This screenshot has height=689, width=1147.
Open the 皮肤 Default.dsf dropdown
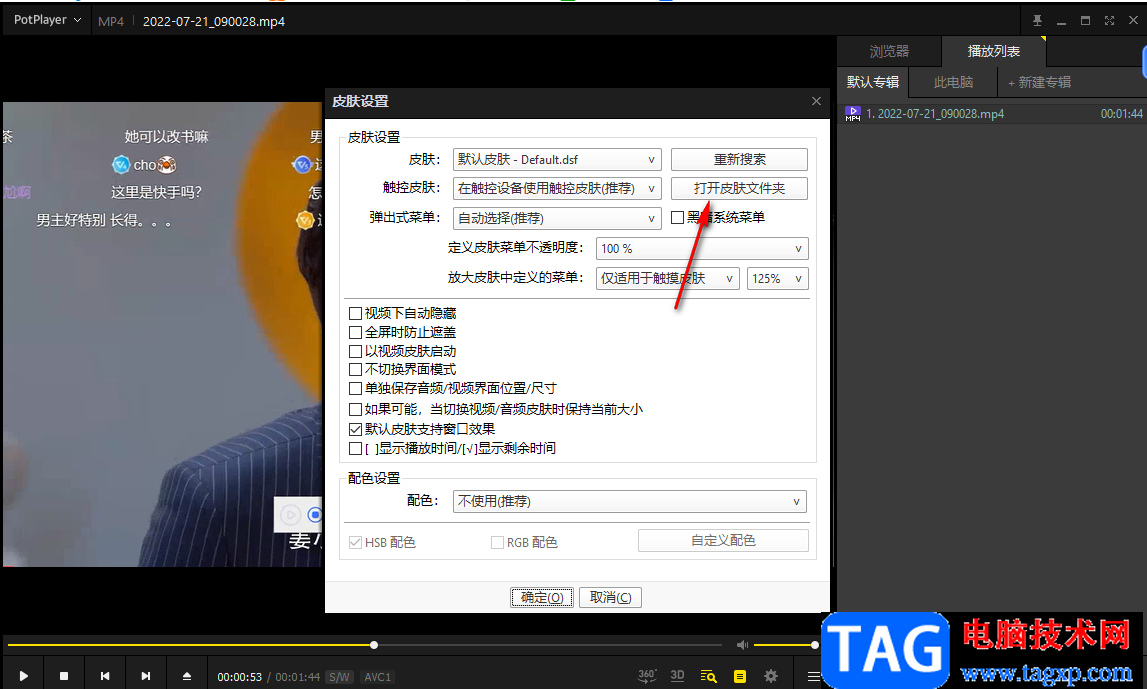(557, 159)
